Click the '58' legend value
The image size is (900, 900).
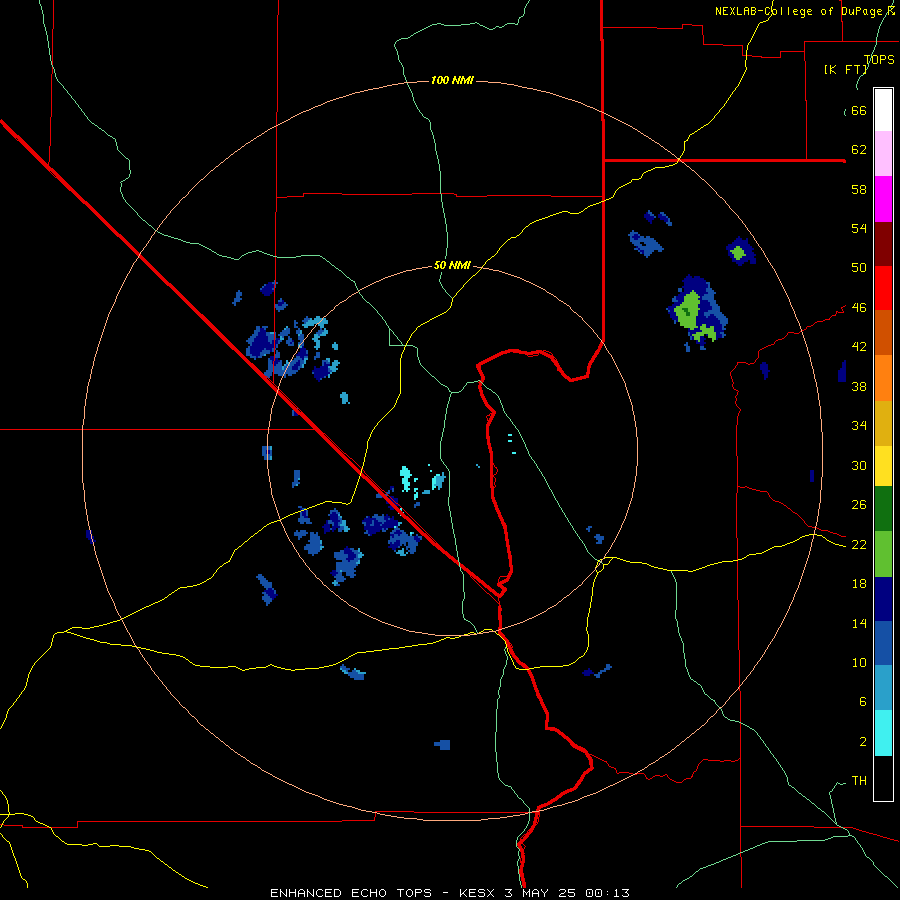(x=859, y=189)
